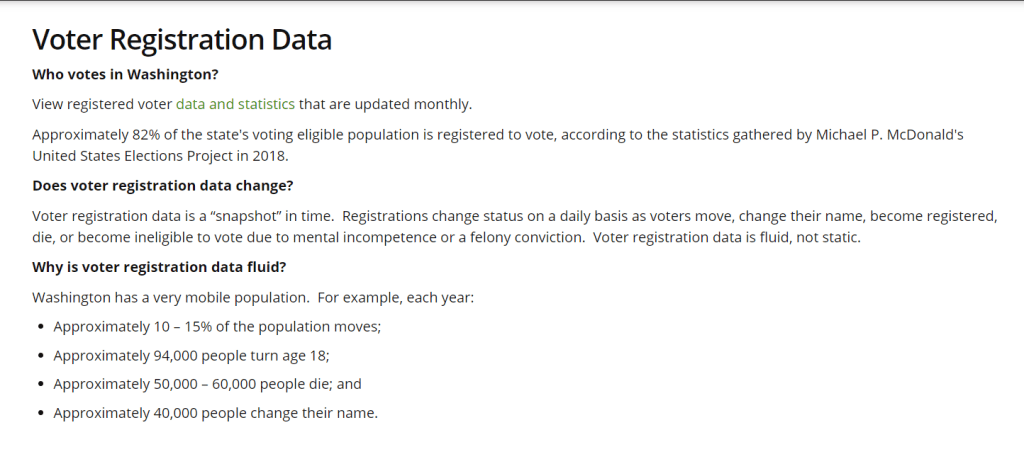1024x476 pixels.
Task: Click the "10 – 15% of the population moves" bullet
Action: [217, 327]
